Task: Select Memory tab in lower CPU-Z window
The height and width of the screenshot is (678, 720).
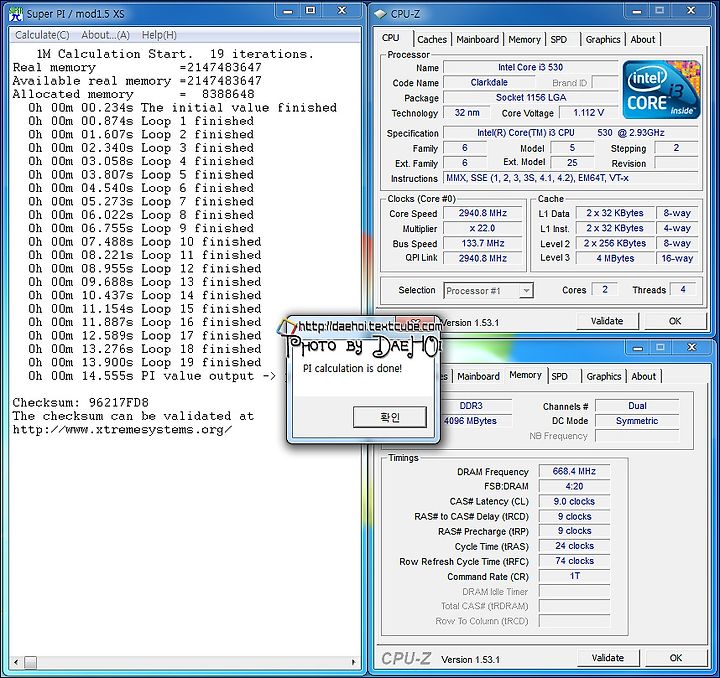Action: [x=525, y=375]
